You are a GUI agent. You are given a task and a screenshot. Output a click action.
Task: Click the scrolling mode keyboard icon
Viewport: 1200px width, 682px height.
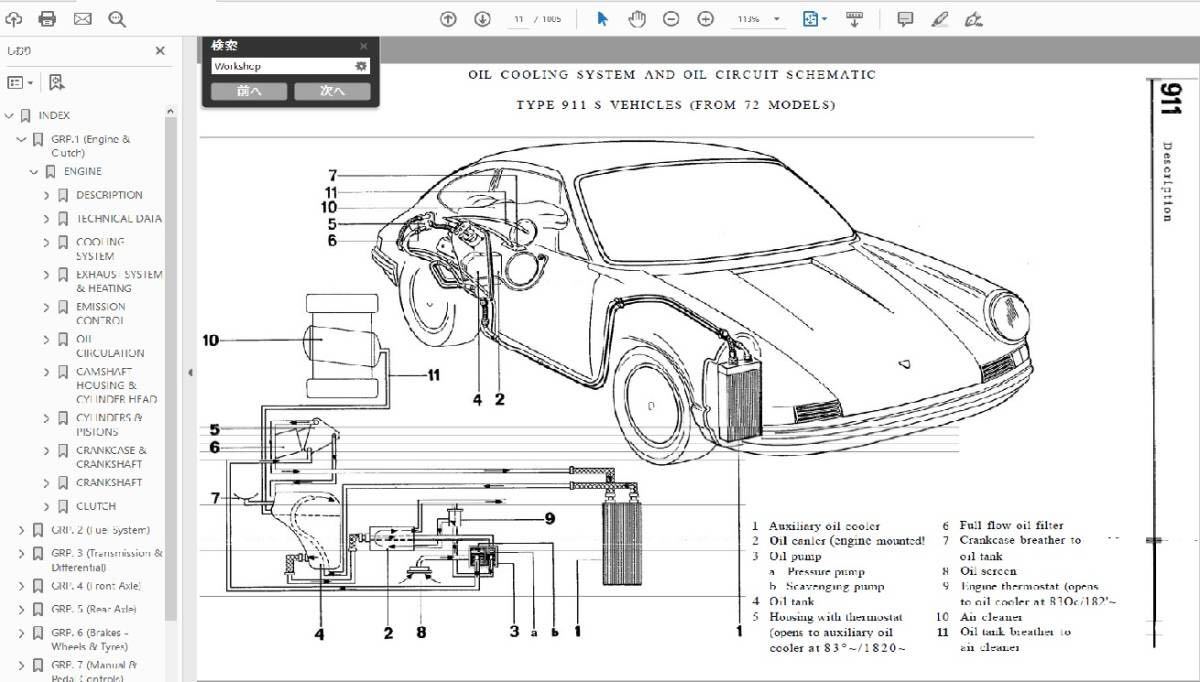(x=854, y=19)
